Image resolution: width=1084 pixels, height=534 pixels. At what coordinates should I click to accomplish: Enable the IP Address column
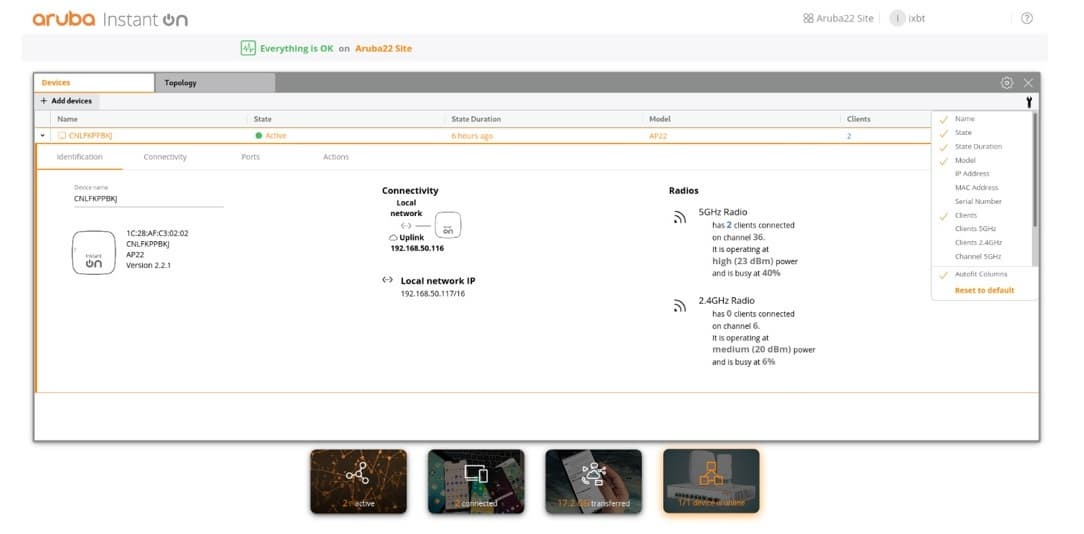[x=972, y=174]
